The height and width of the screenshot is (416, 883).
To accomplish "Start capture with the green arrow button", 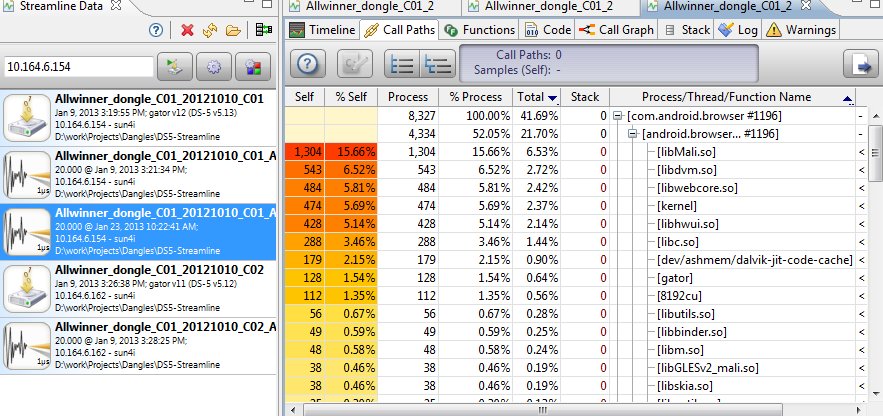I will (x=175, y=67).
